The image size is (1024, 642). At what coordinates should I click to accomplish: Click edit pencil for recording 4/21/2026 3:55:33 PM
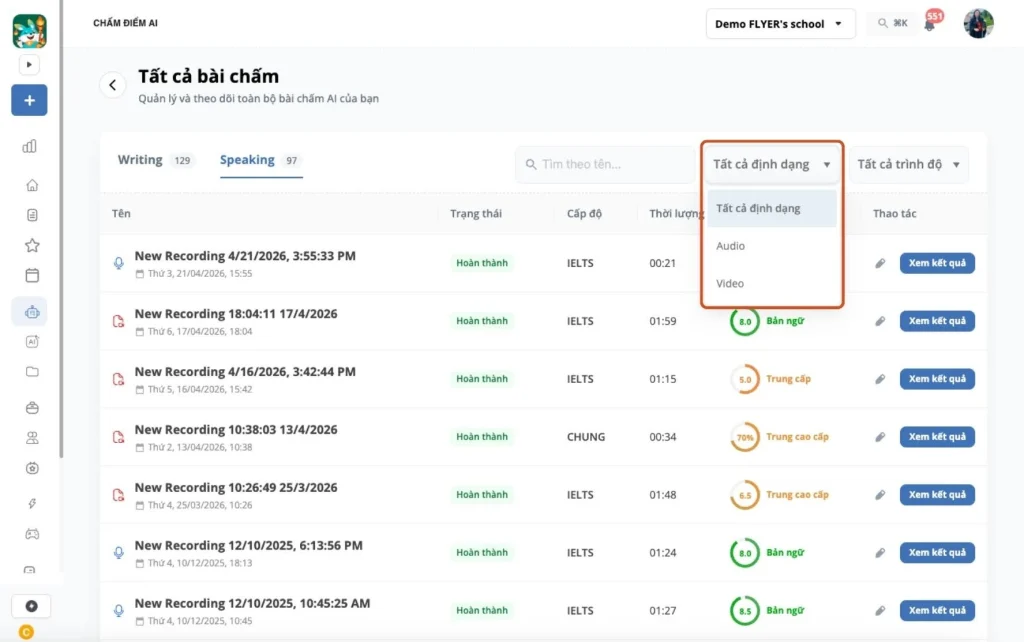pyautogui.click(x=880, y=263)
